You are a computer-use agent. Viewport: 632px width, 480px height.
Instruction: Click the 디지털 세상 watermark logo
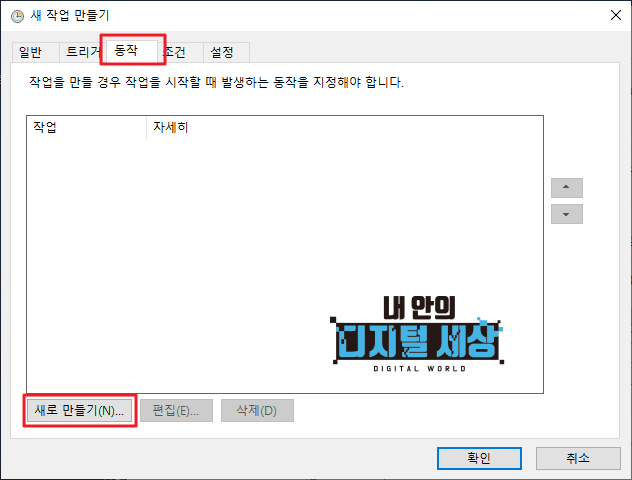point(418,334)
